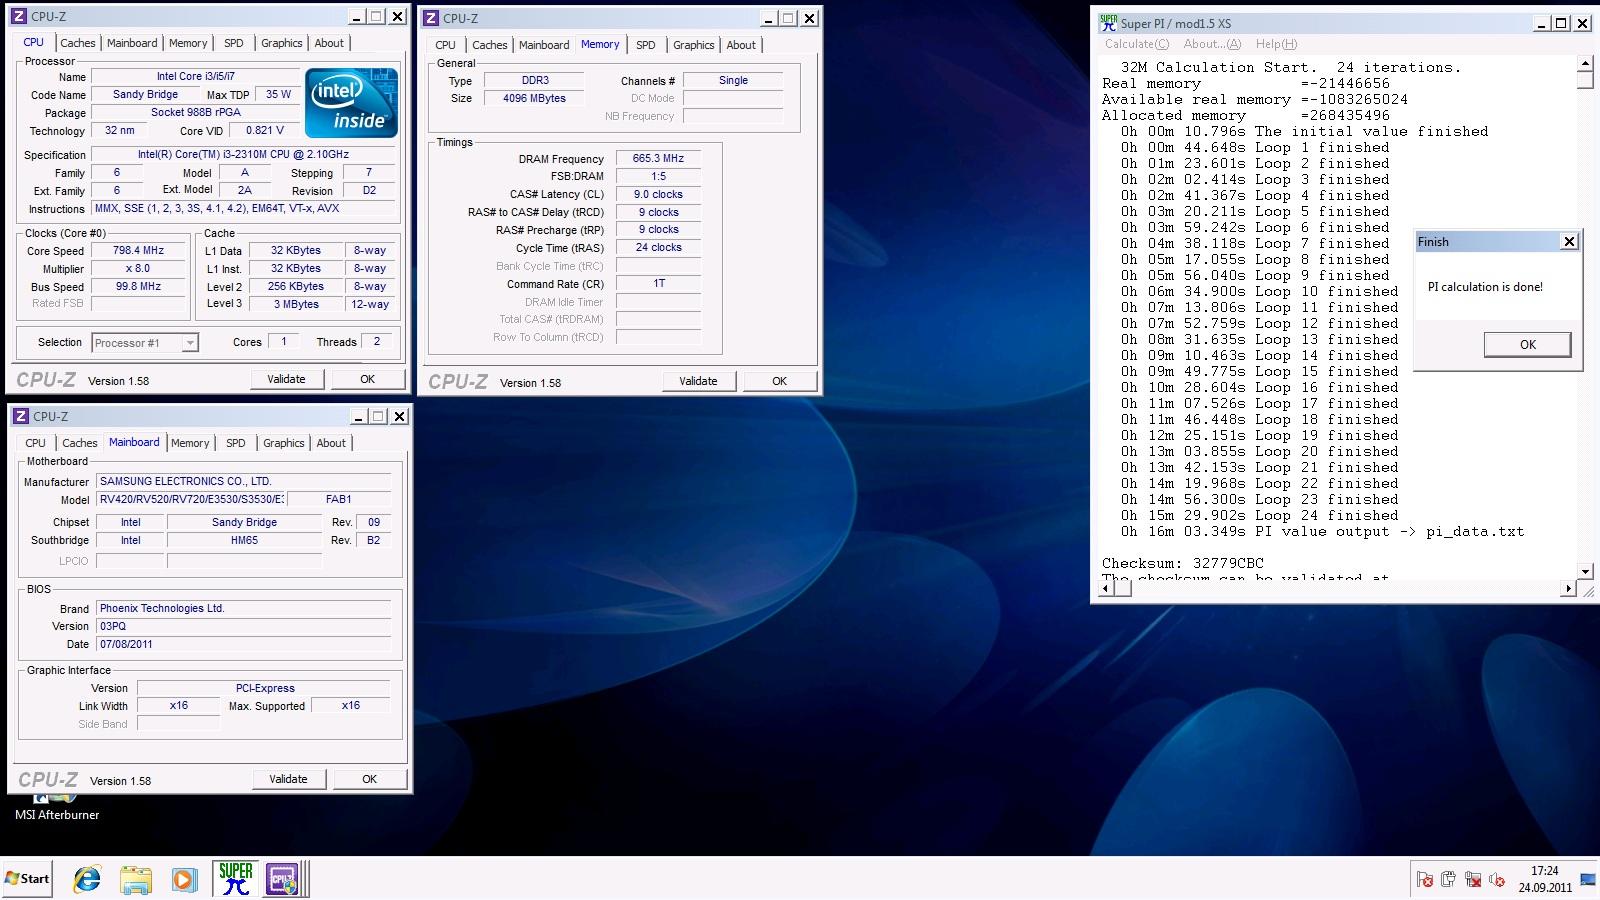The width and height of the screenshot is (1600, 900).
Task: Open Graphics tab in the CPU-Z CPU window
Action: (x=282, y=43)
